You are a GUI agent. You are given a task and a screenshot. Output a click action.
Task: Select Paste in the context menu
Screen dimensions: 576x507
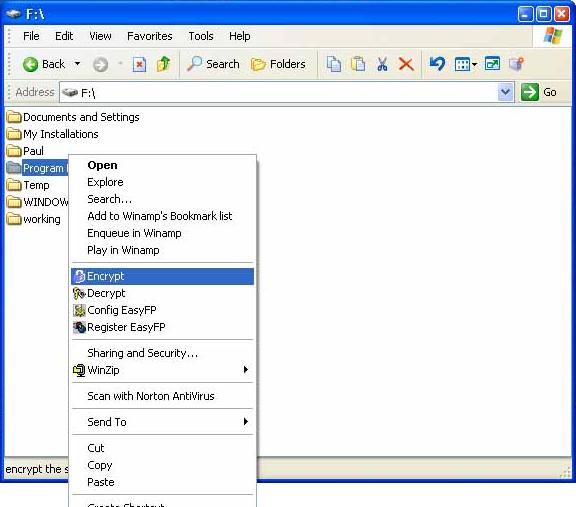coord(162,482)
